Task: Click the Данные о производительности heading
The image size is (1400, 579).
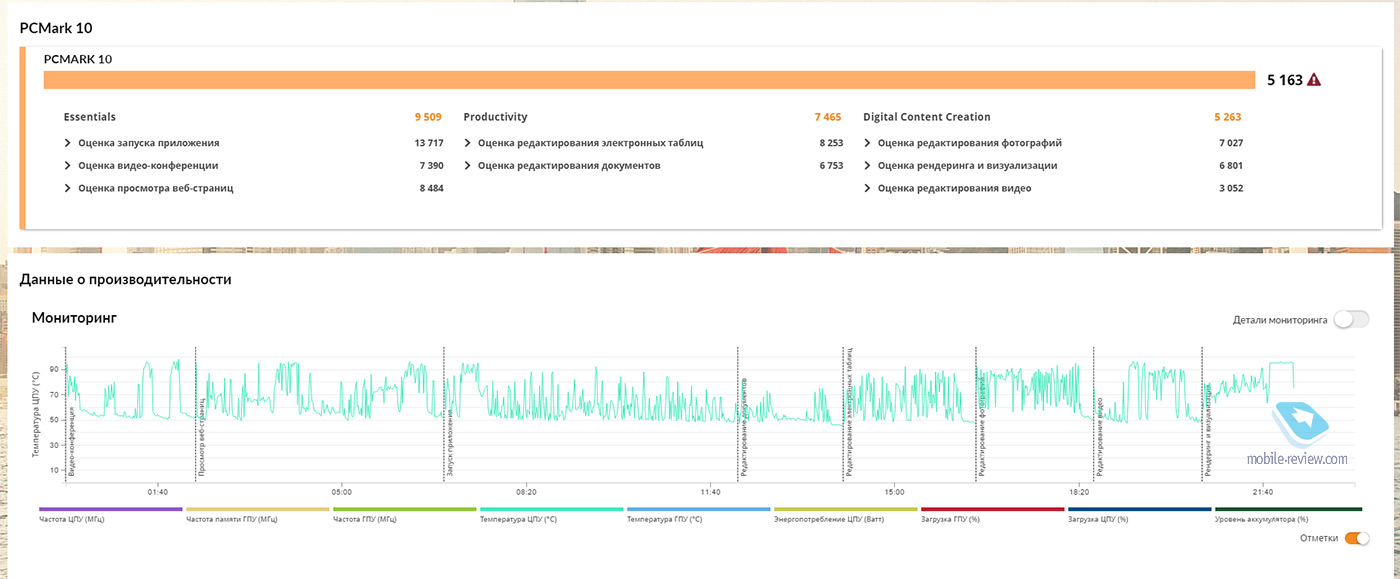Action: coord(126,279)
